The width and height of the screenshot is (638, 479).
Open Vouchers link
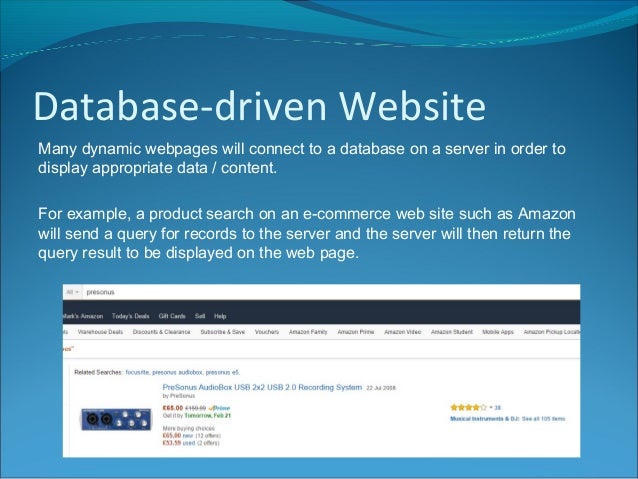(267, 332)
